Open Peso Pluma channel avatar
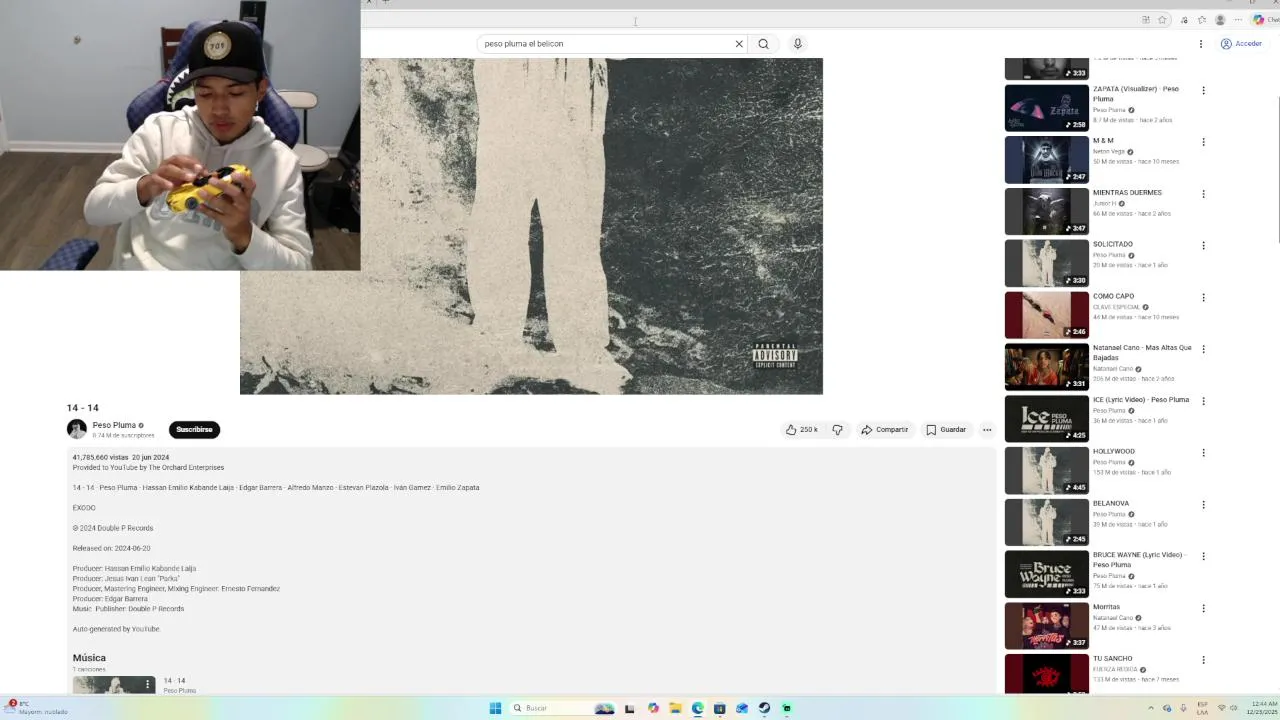Screen dimensions: 1280x720 tap(77, 429)
